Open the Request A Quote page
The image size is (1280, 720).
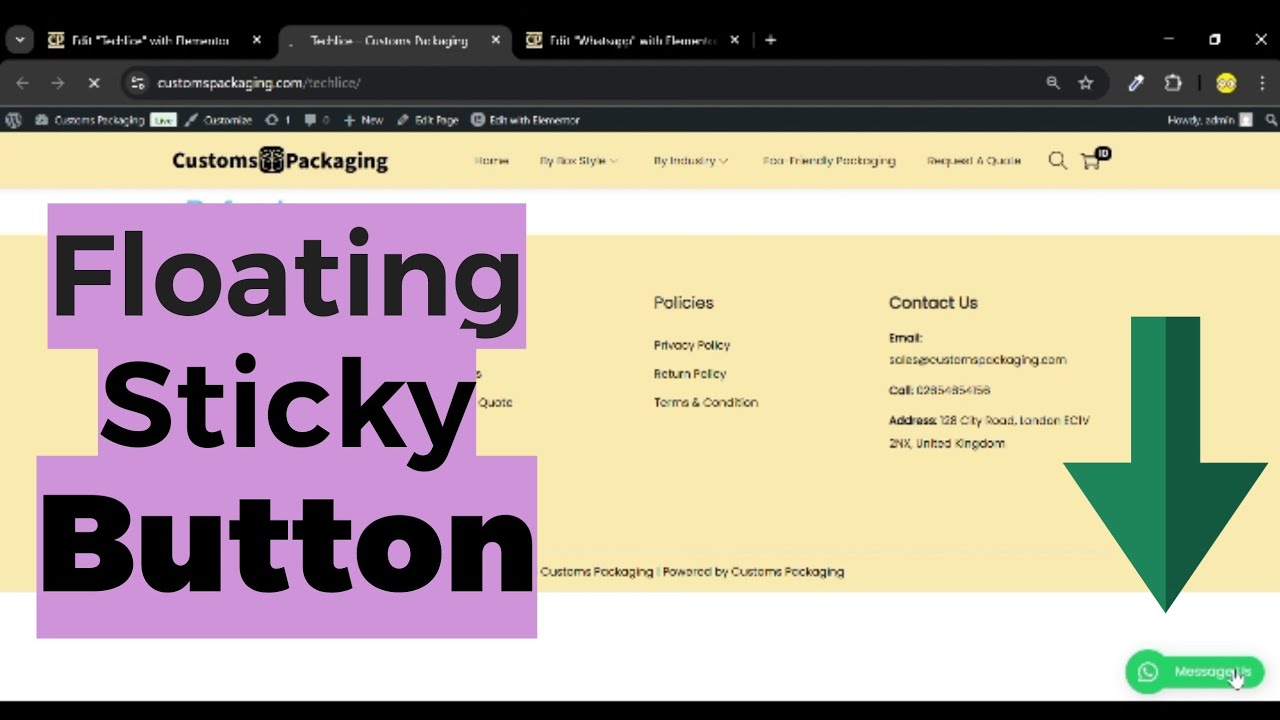[974, 161]
